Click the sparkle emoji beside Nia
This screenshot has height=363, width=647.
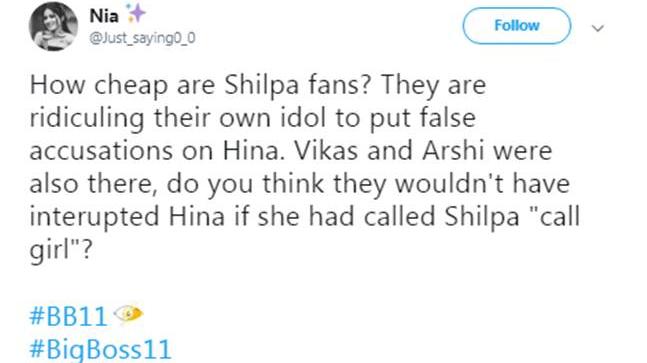click(136, 13)
